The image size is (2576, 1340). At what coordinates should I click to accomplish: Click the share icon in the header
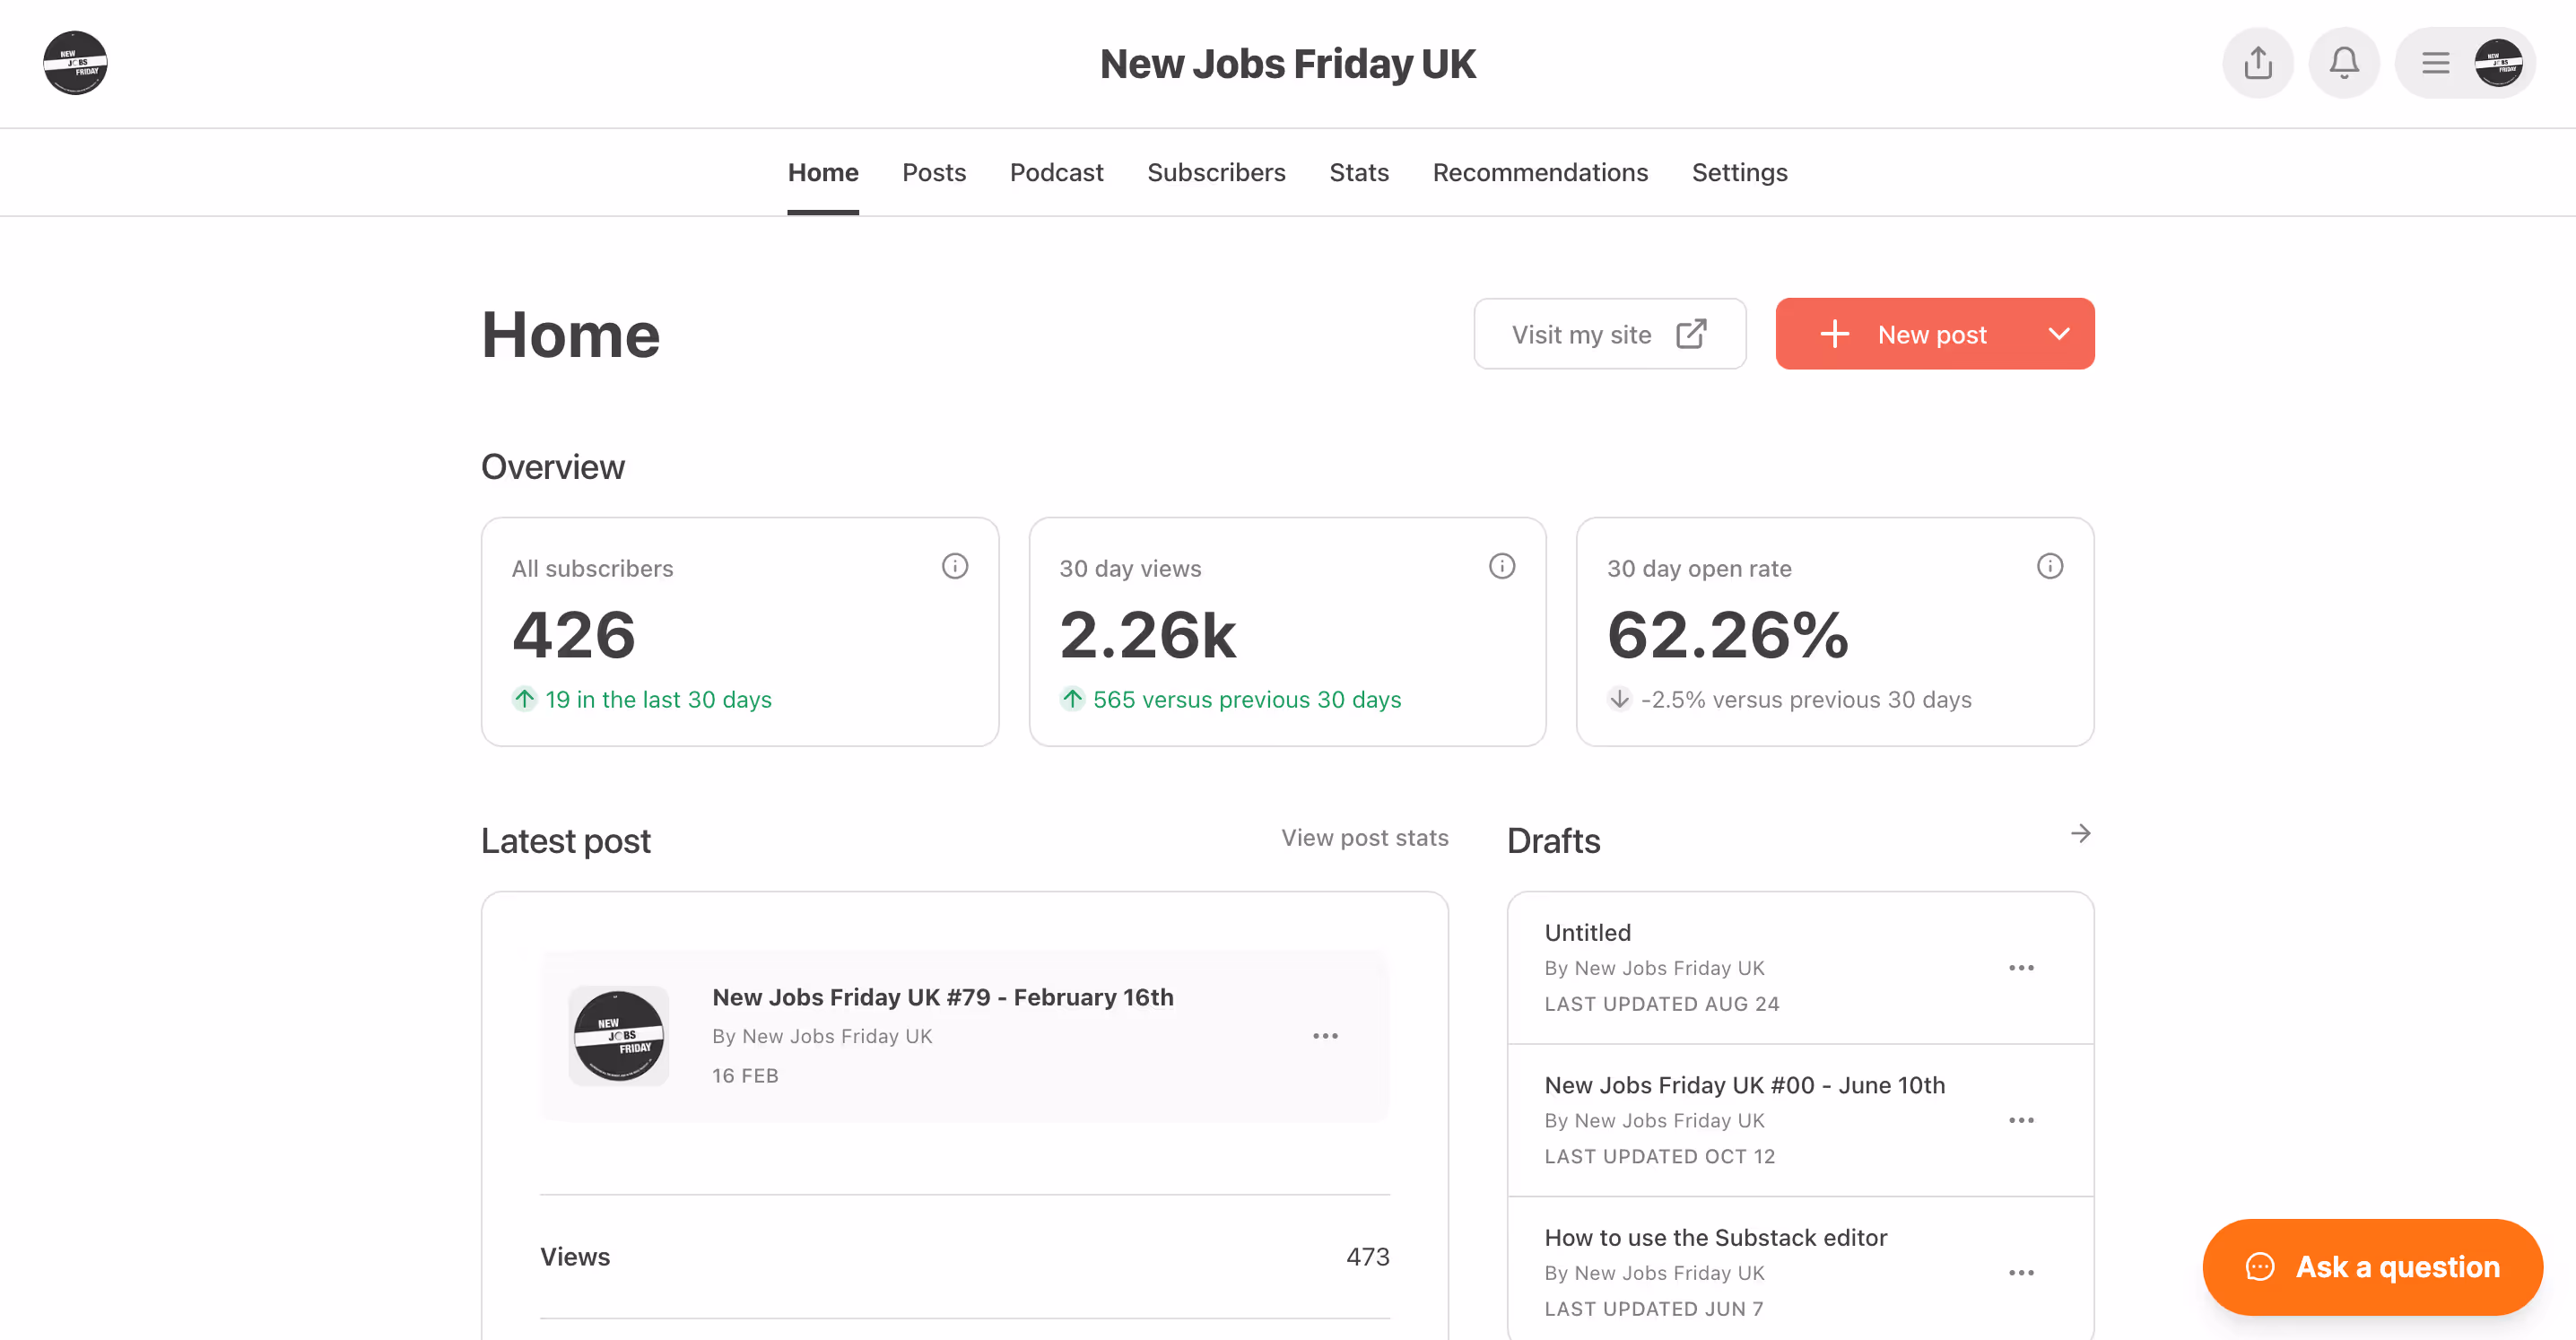point(2257,63)
